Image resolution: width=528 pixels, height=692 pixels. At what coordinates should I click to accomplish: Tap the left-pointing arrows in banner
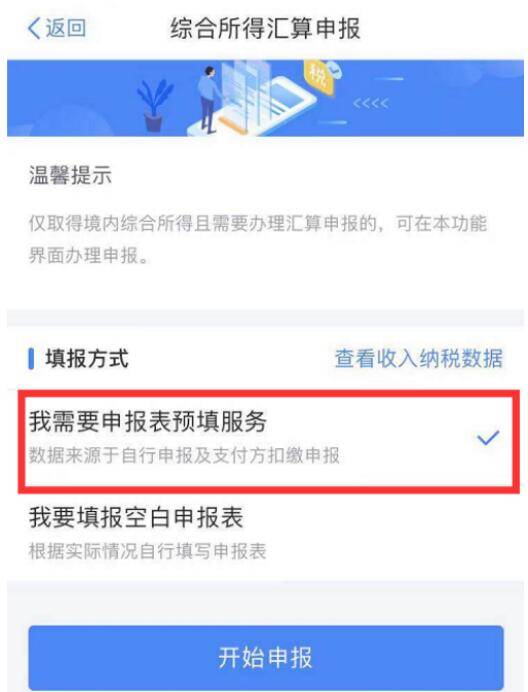(x=371, y=104)
